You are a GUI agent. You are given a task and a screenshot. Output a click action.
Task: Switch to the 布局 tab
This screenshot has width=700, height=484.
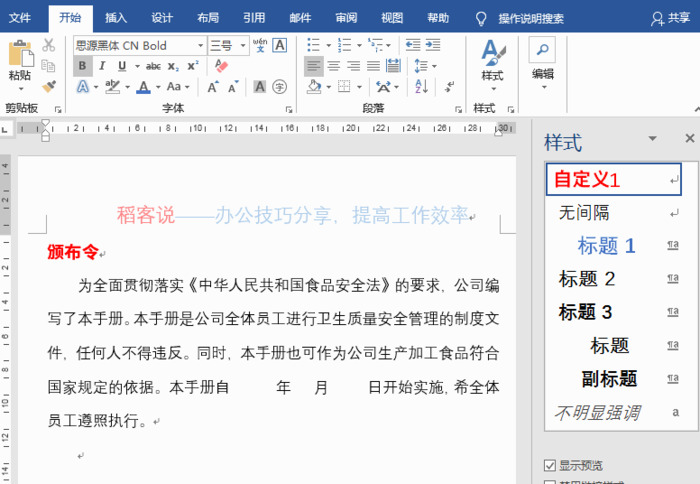pos(208,18)
